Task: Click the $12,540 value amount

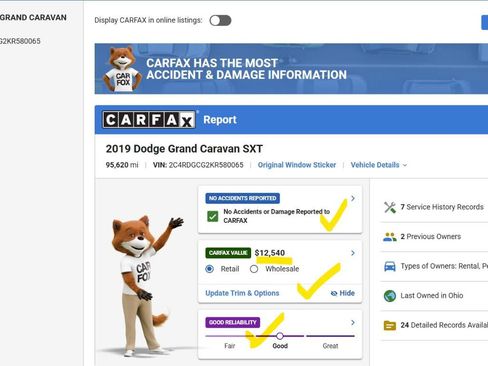Action: [270, 253]
